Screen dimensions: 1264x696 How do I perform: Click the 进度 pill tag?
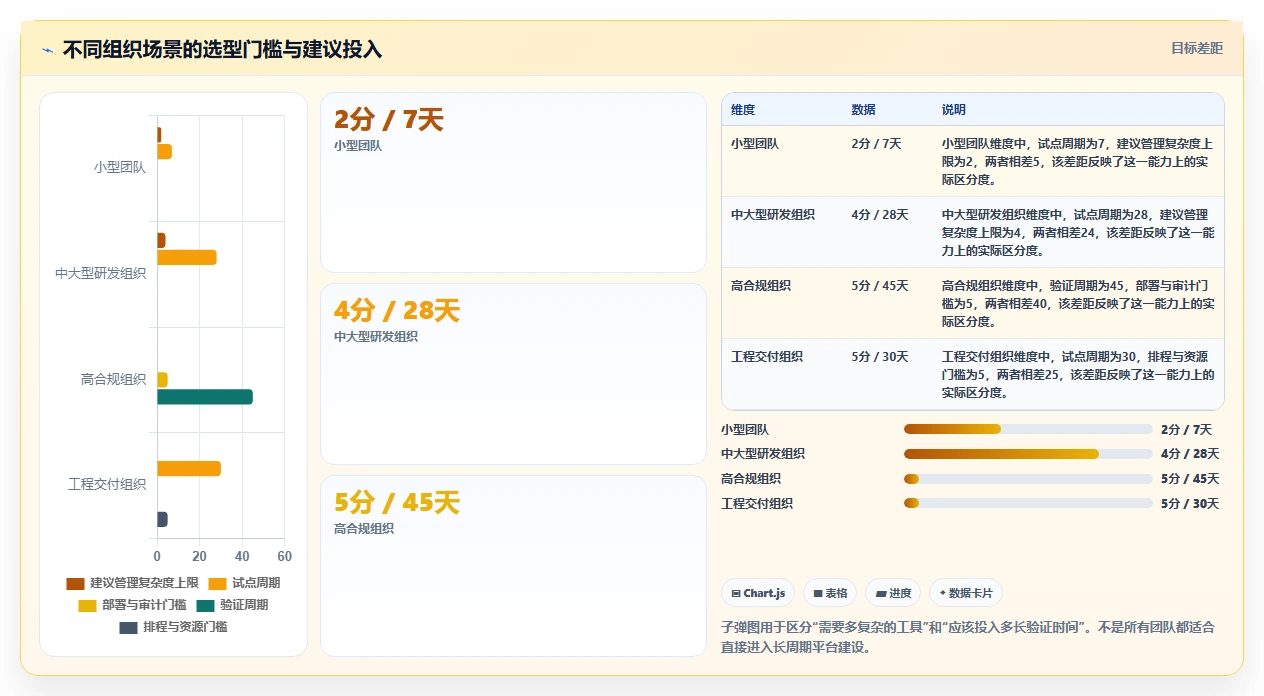893,593
